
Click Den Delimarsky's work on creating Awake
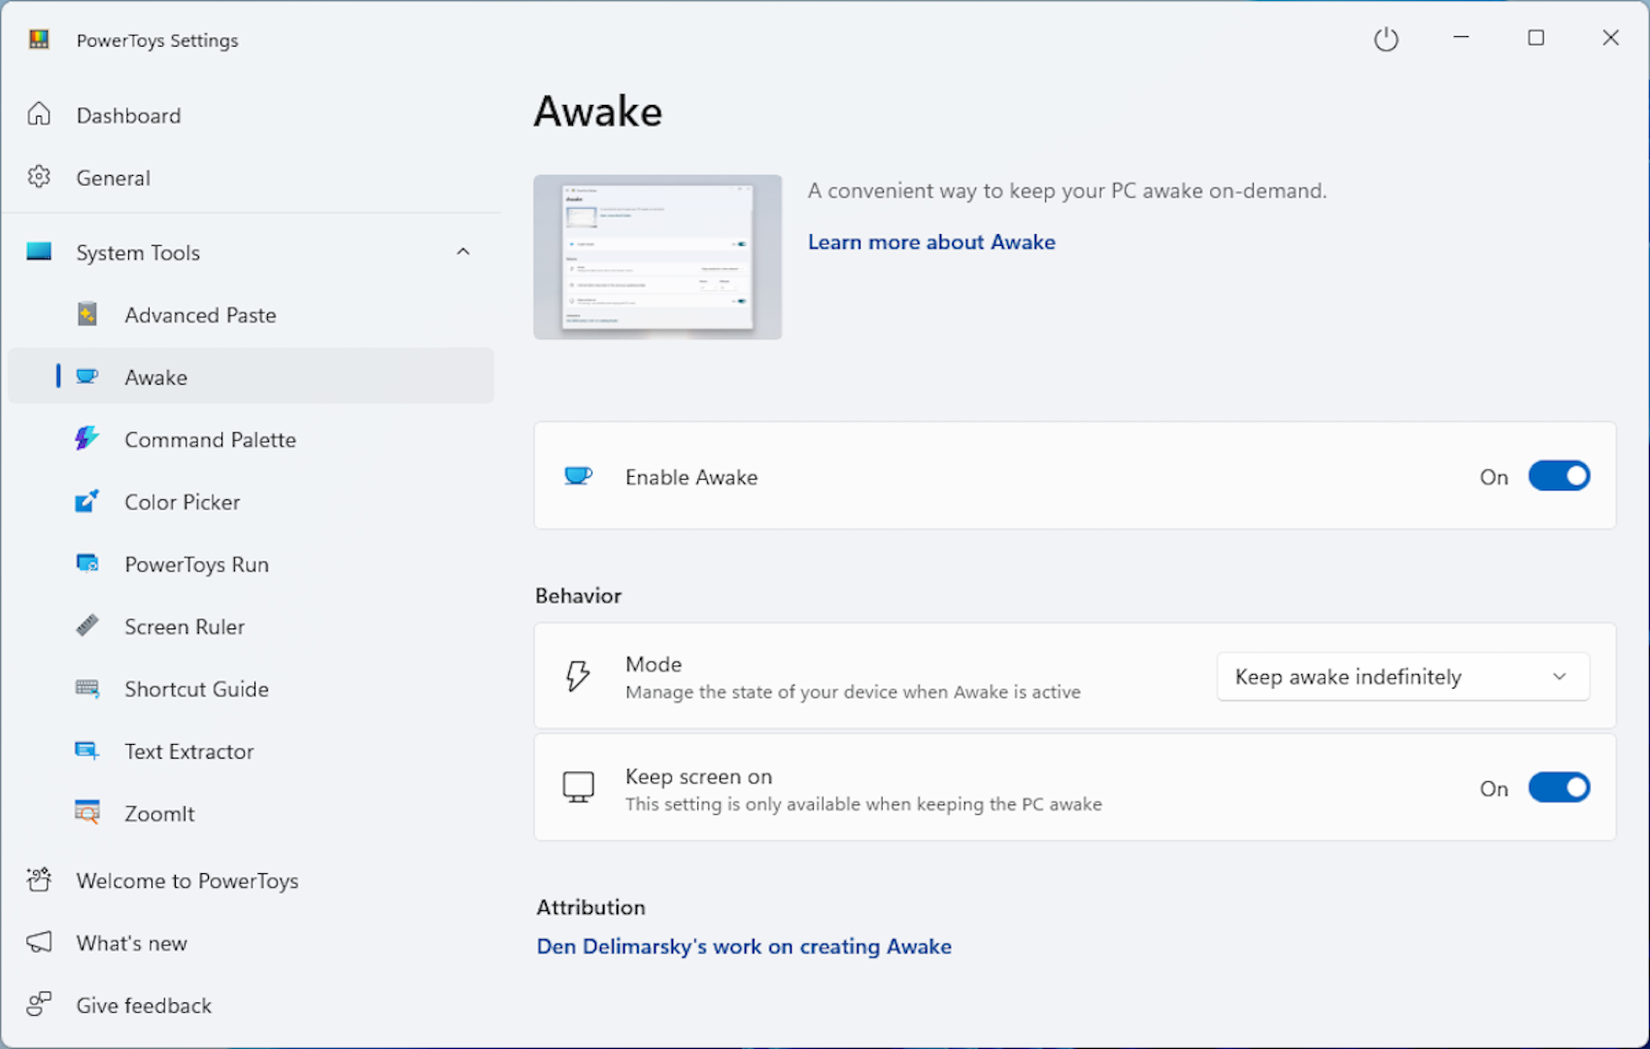tap(743, 946)
